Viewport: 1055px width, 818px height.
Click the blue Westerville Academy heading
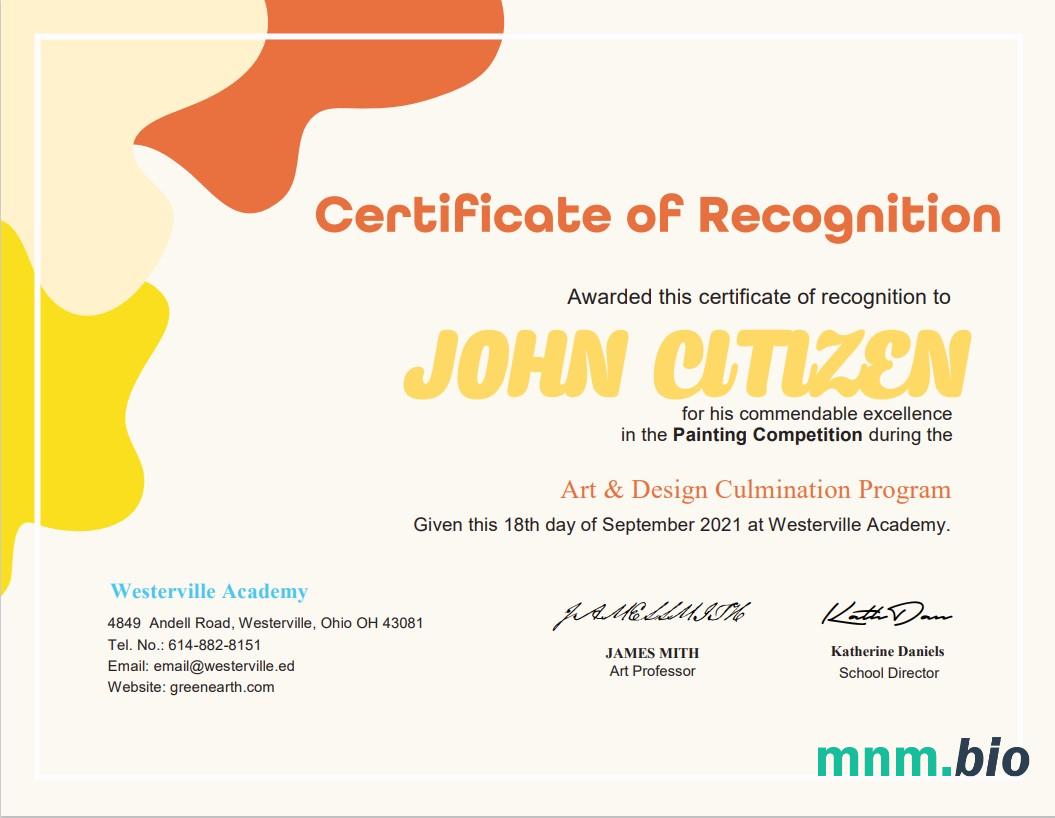coord(209,592)
